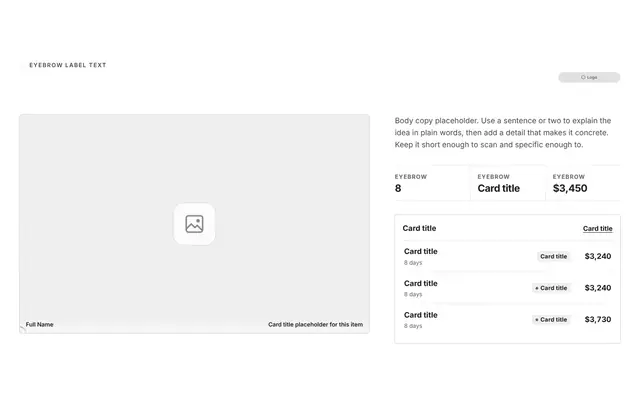Screen dimensions: 640x403
Task: Click "Card title placeholder for this item" caption
Action: (x=316, y=325)
